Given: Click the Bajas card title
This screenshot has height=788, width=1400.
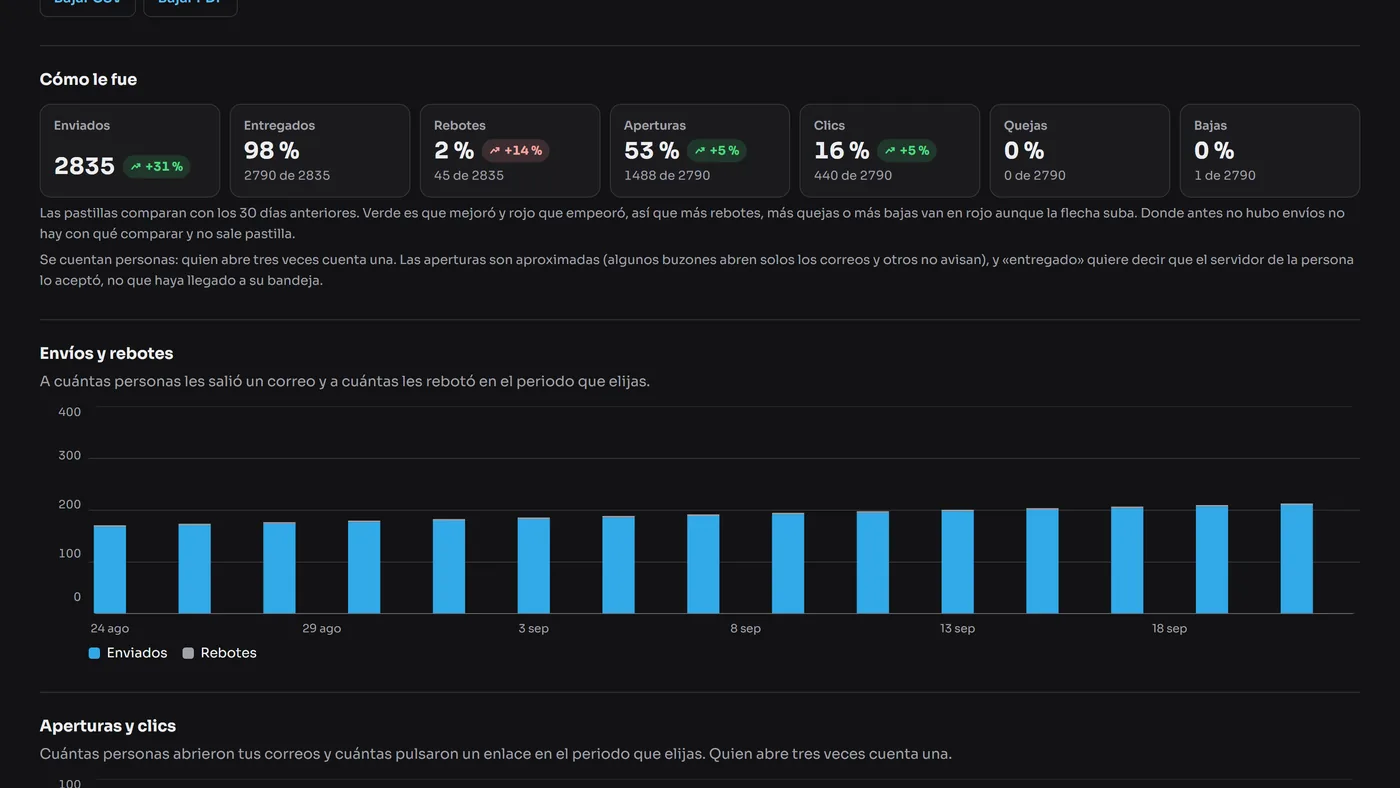Looking at the screenshot, I should pos(1210,126).
